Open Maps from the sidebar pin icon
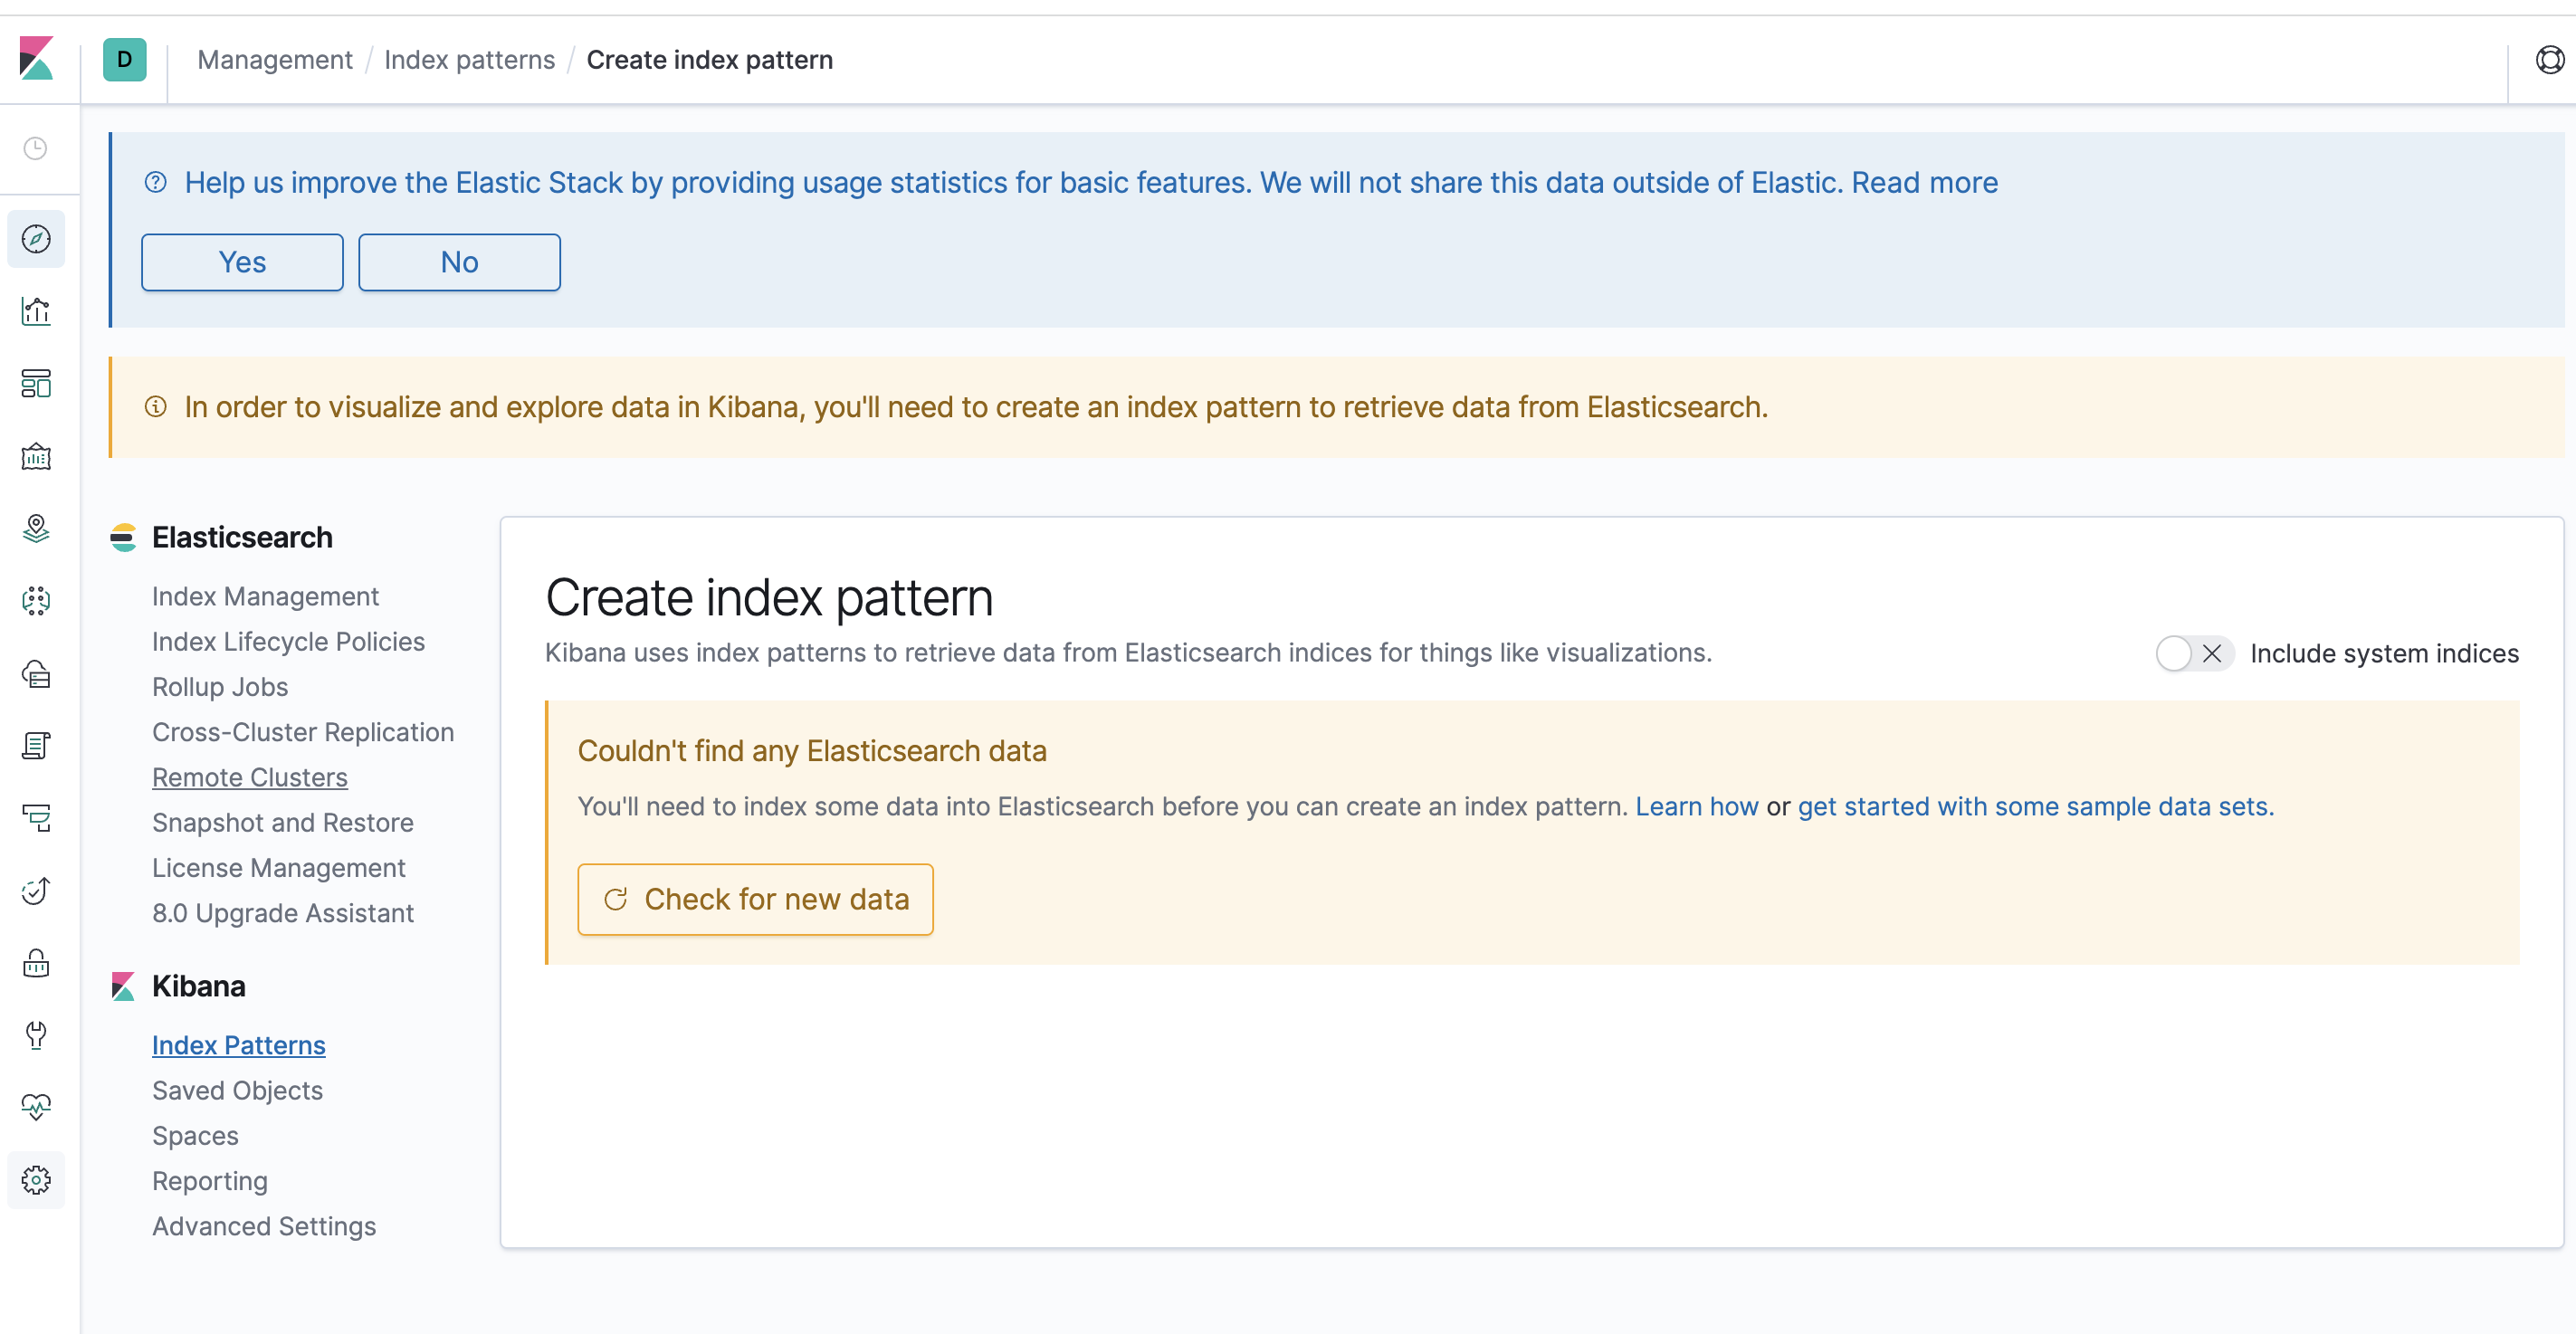Image resolution: width=2576 pixels, height=1334 pixels. point(36,529)
